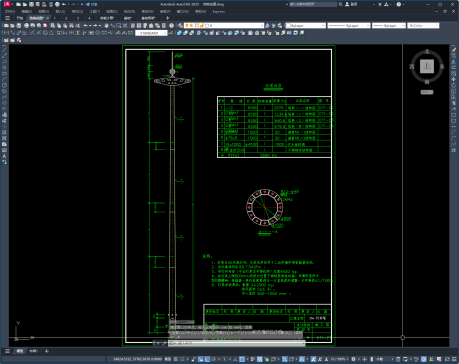Toggle grid display in the status bar
The height and width of the screenshot is (364, 459).
pos(176,359)
